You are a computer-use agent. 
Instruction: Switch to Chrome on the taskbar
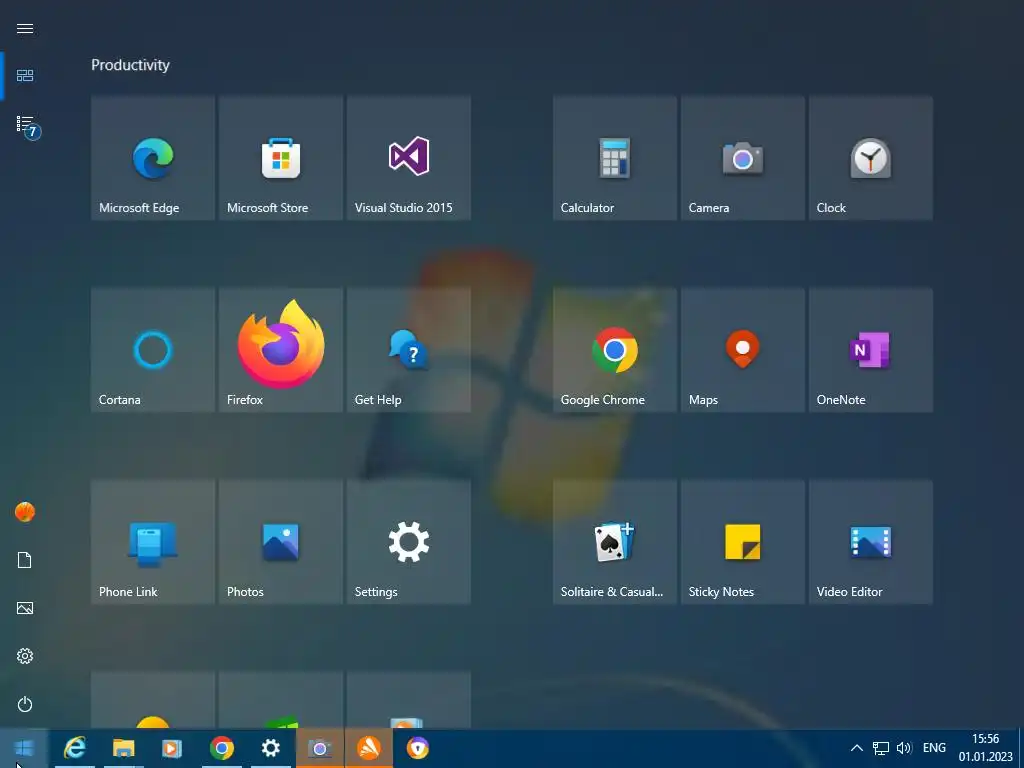pyautogui.click(x=221, y=748)
